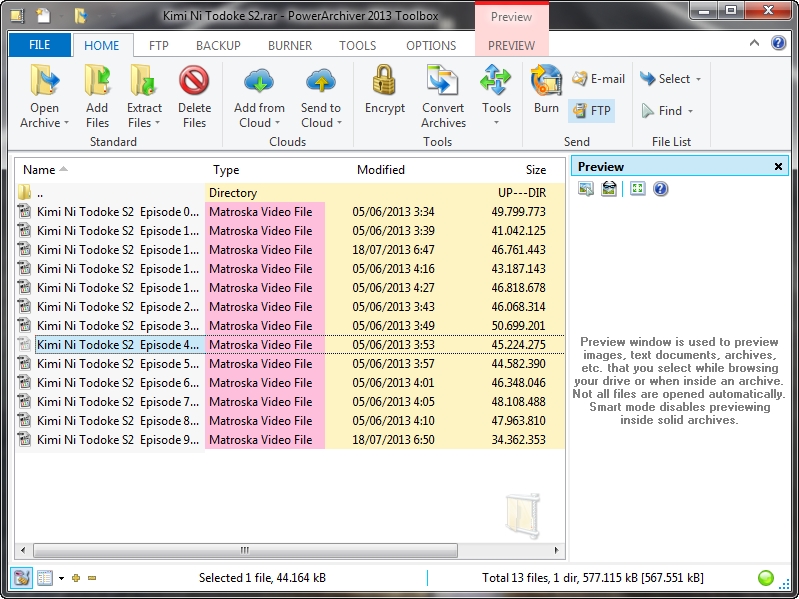
Task: Click the status bar classic view icon
Action: [x=21, y=578]
